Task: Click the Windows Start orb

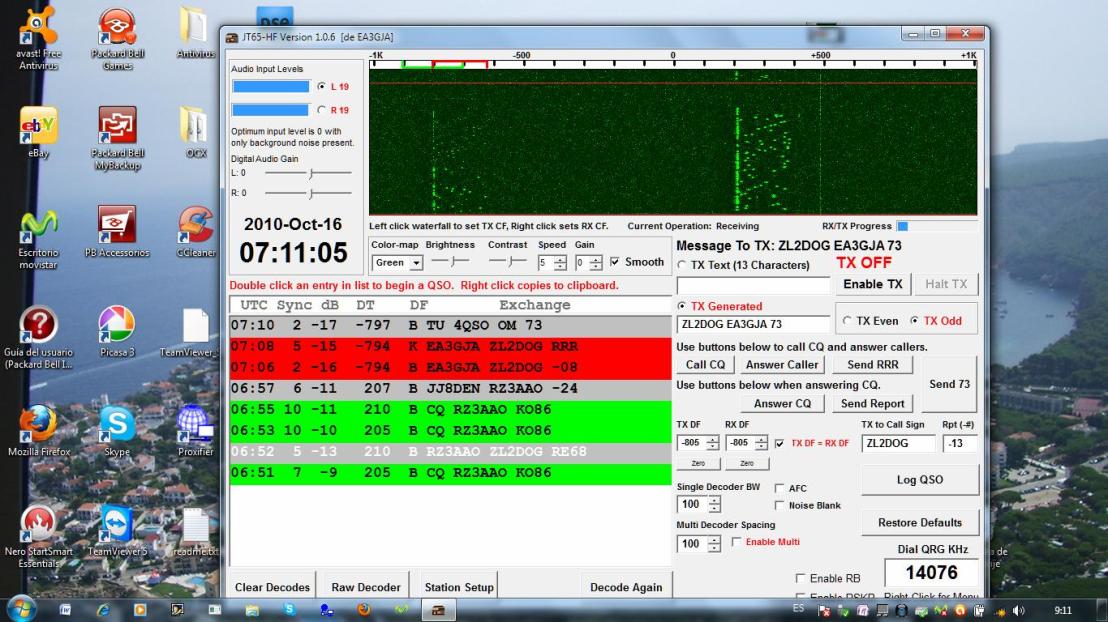Action: (x=22, y=609)
